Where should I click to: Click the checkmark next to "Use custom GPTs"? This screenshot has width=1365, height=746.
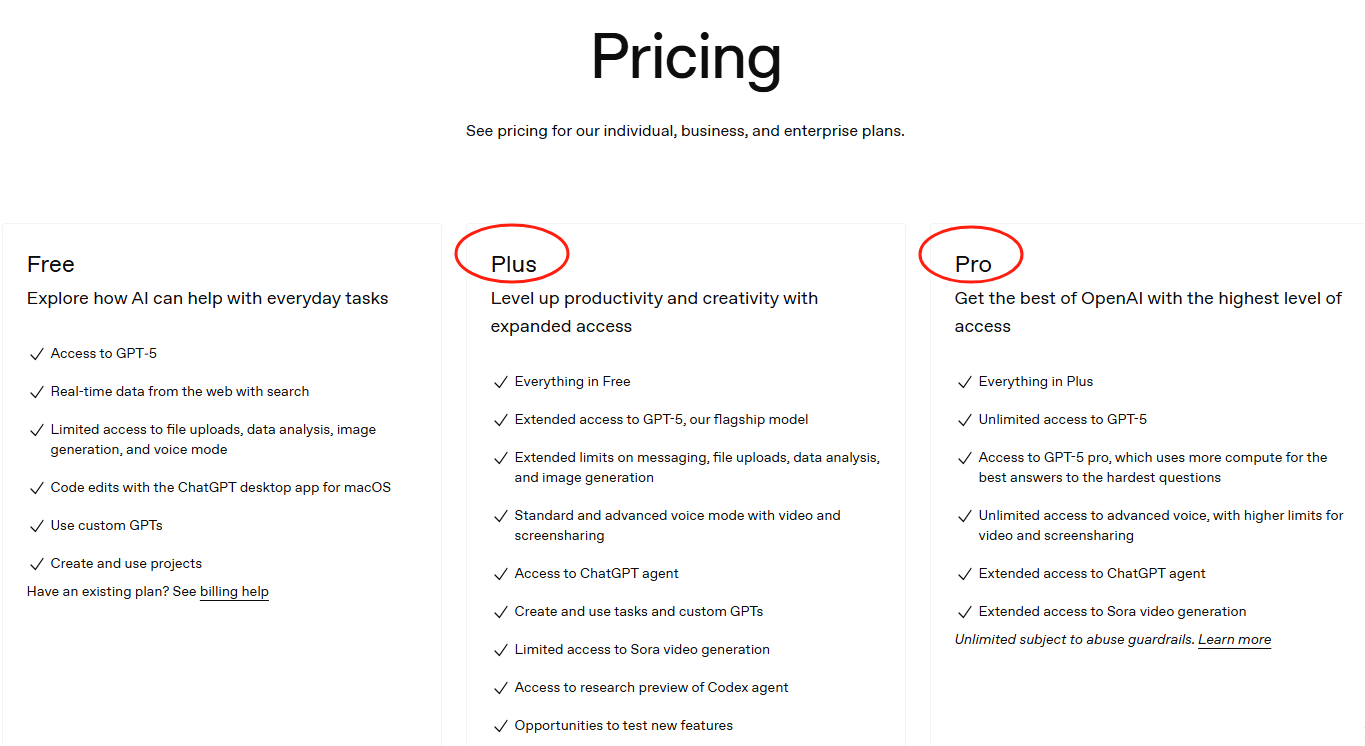pos(36,526)
